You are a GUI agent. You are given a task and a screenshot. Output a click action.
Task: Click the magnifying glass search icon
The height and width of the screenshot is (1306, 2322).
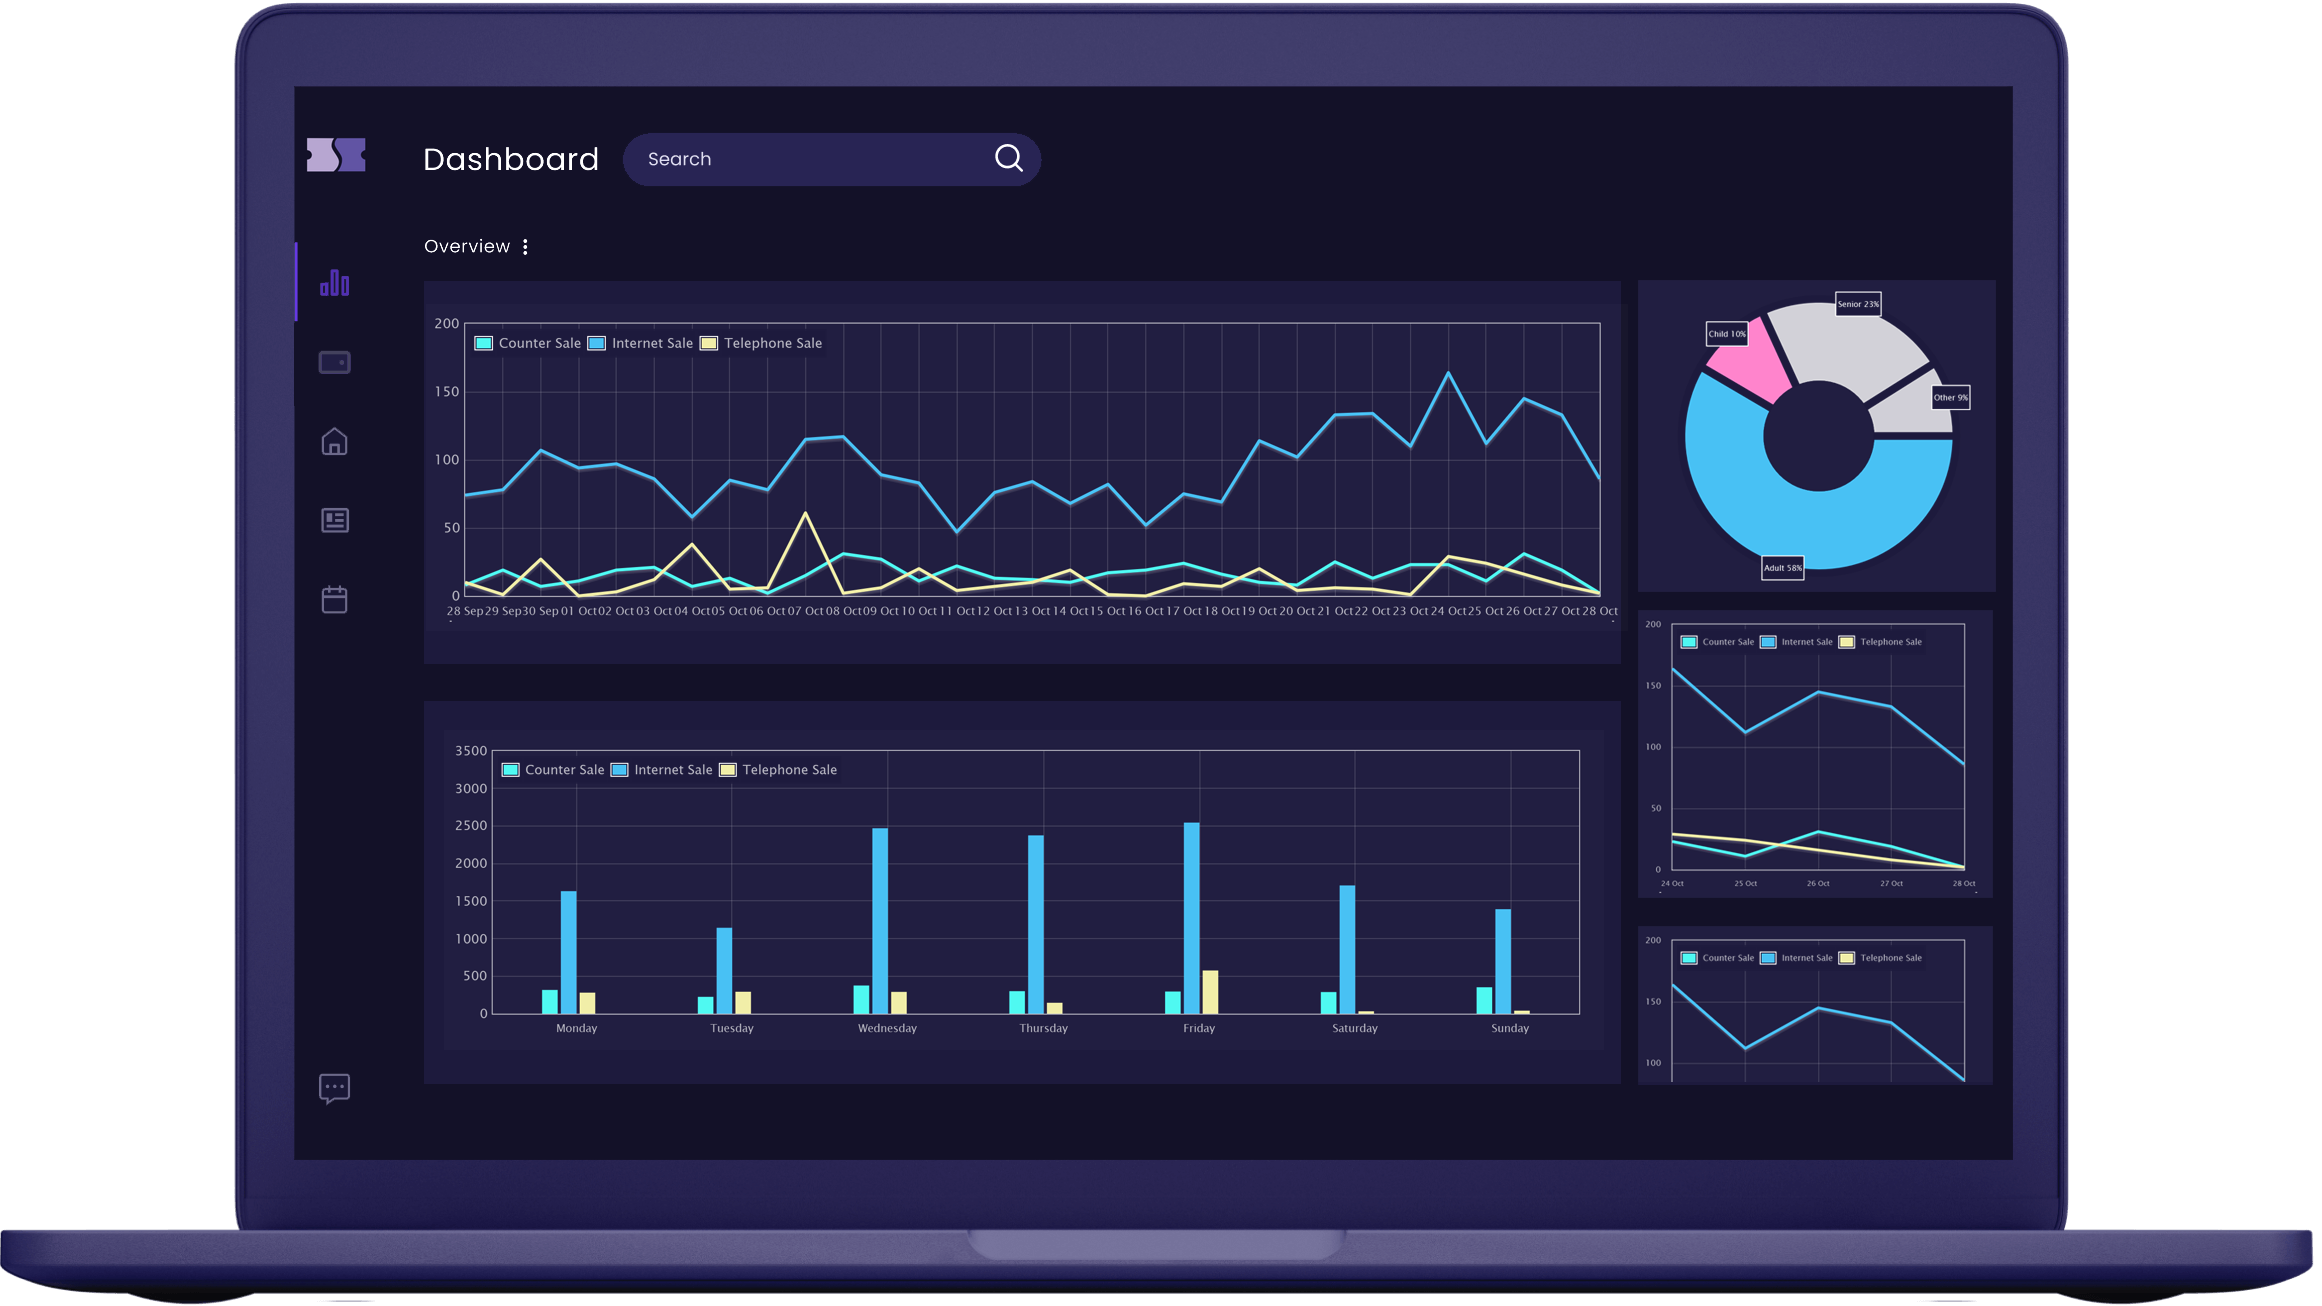[x=1009, y=158]
